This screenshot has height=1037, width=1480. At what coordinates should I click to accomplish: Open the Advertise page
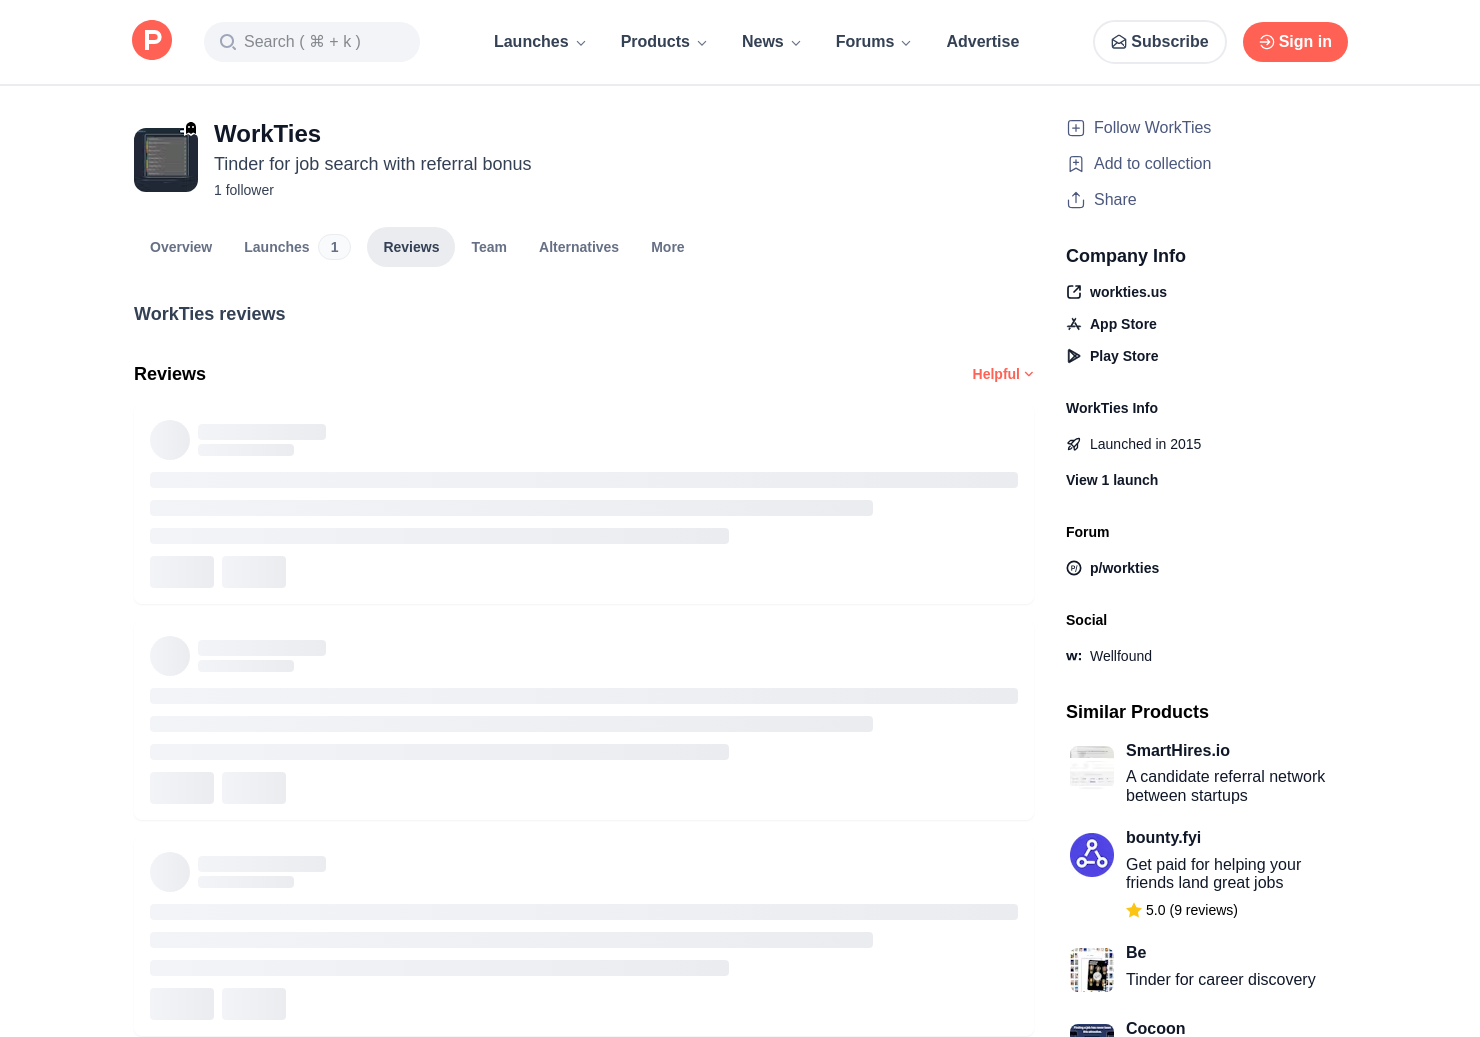coord(983,42)
